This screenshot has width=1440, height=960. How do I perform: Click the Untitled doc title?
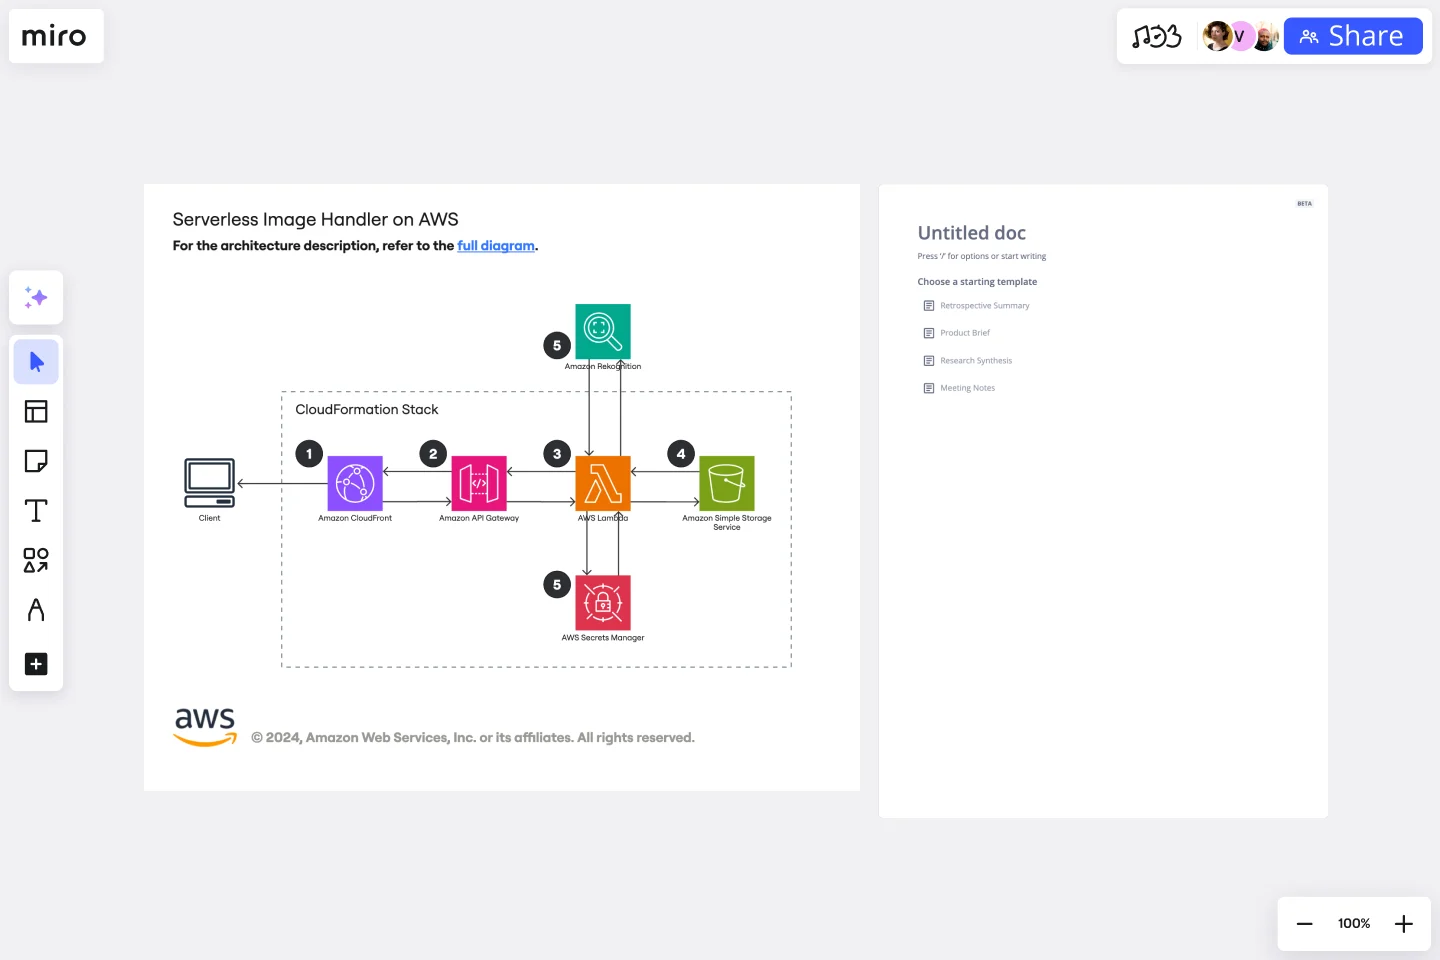[x=972, y=233]
